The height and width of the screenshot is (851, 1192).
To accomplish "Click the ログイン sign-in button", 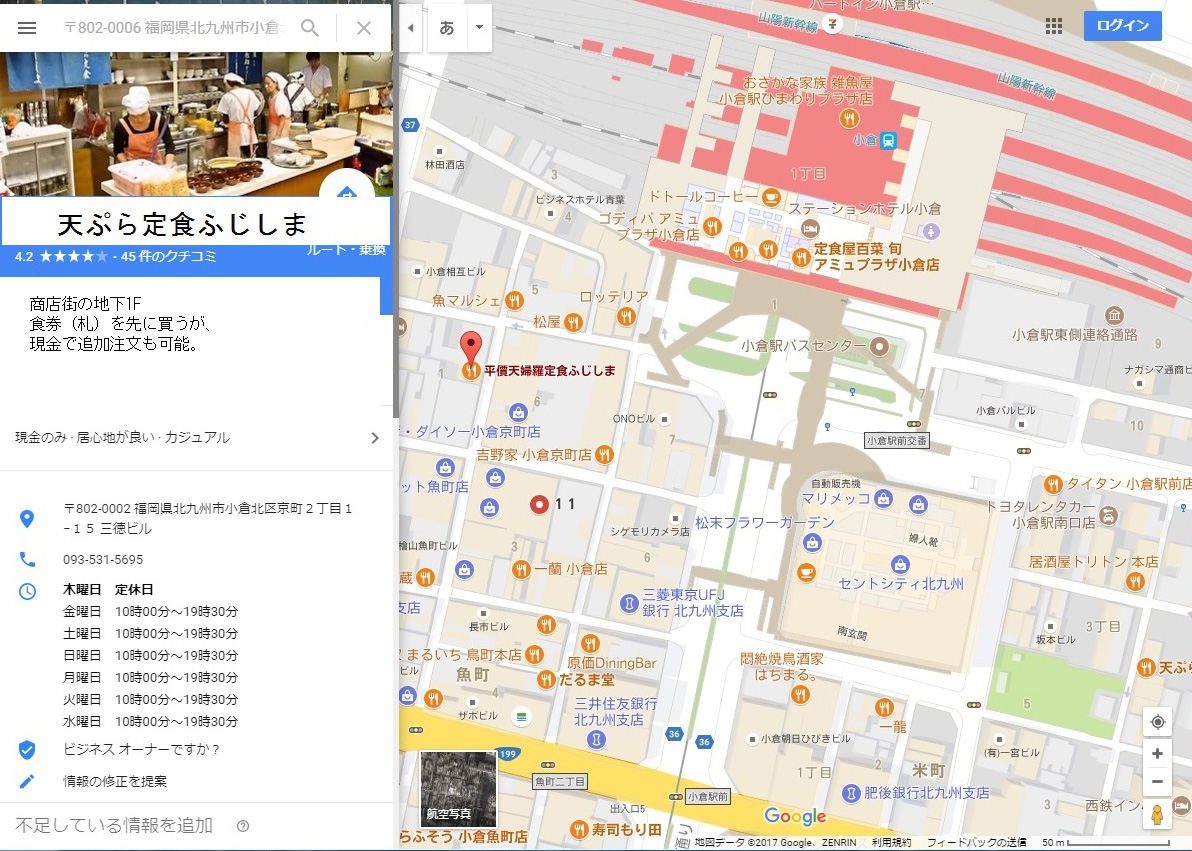I will [x=1122, y=26].
